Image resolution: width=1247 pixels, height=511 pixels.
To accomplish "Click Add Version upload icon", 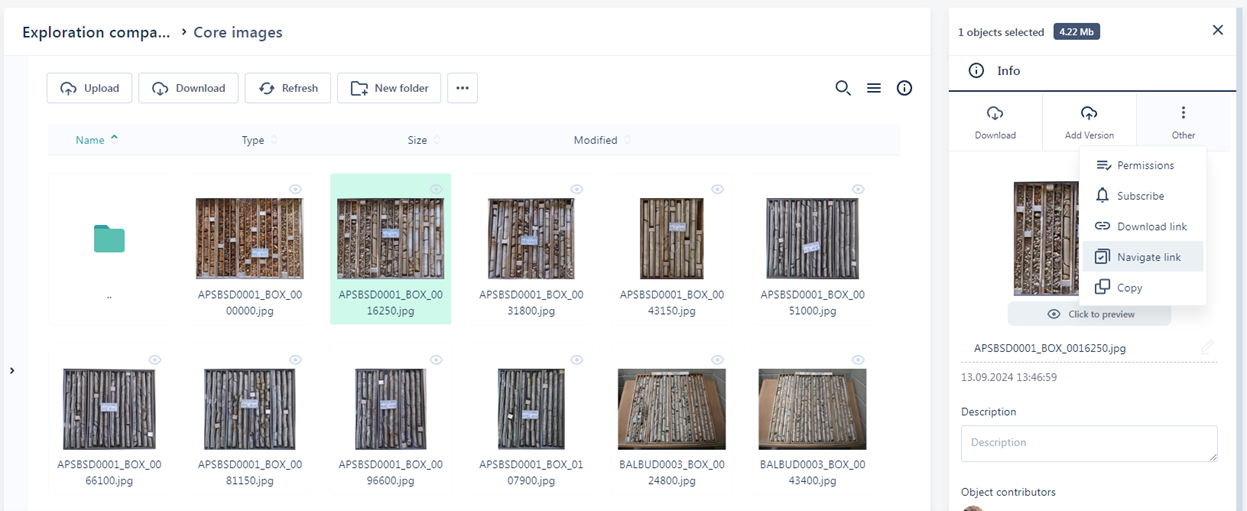I will (1089, 114).
